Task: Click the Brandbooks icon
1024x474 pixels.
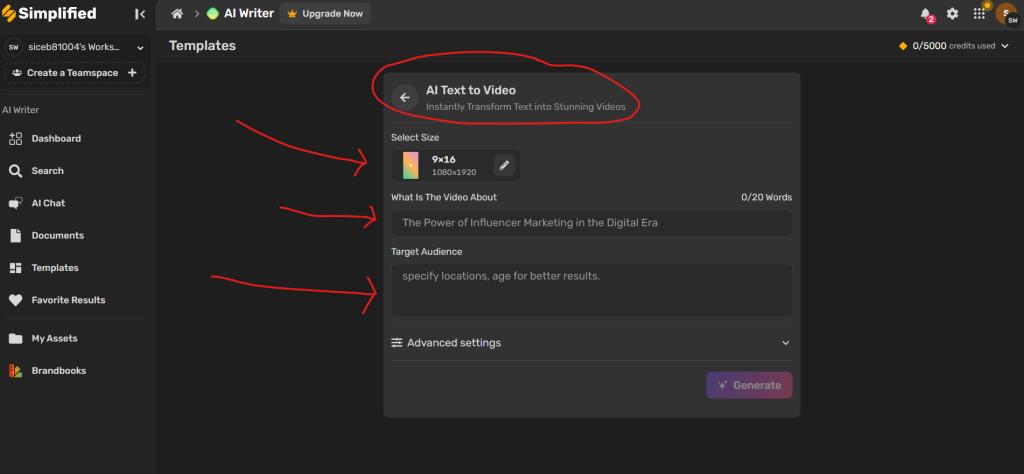Action: pyautogui.click(x=16, y=371)
